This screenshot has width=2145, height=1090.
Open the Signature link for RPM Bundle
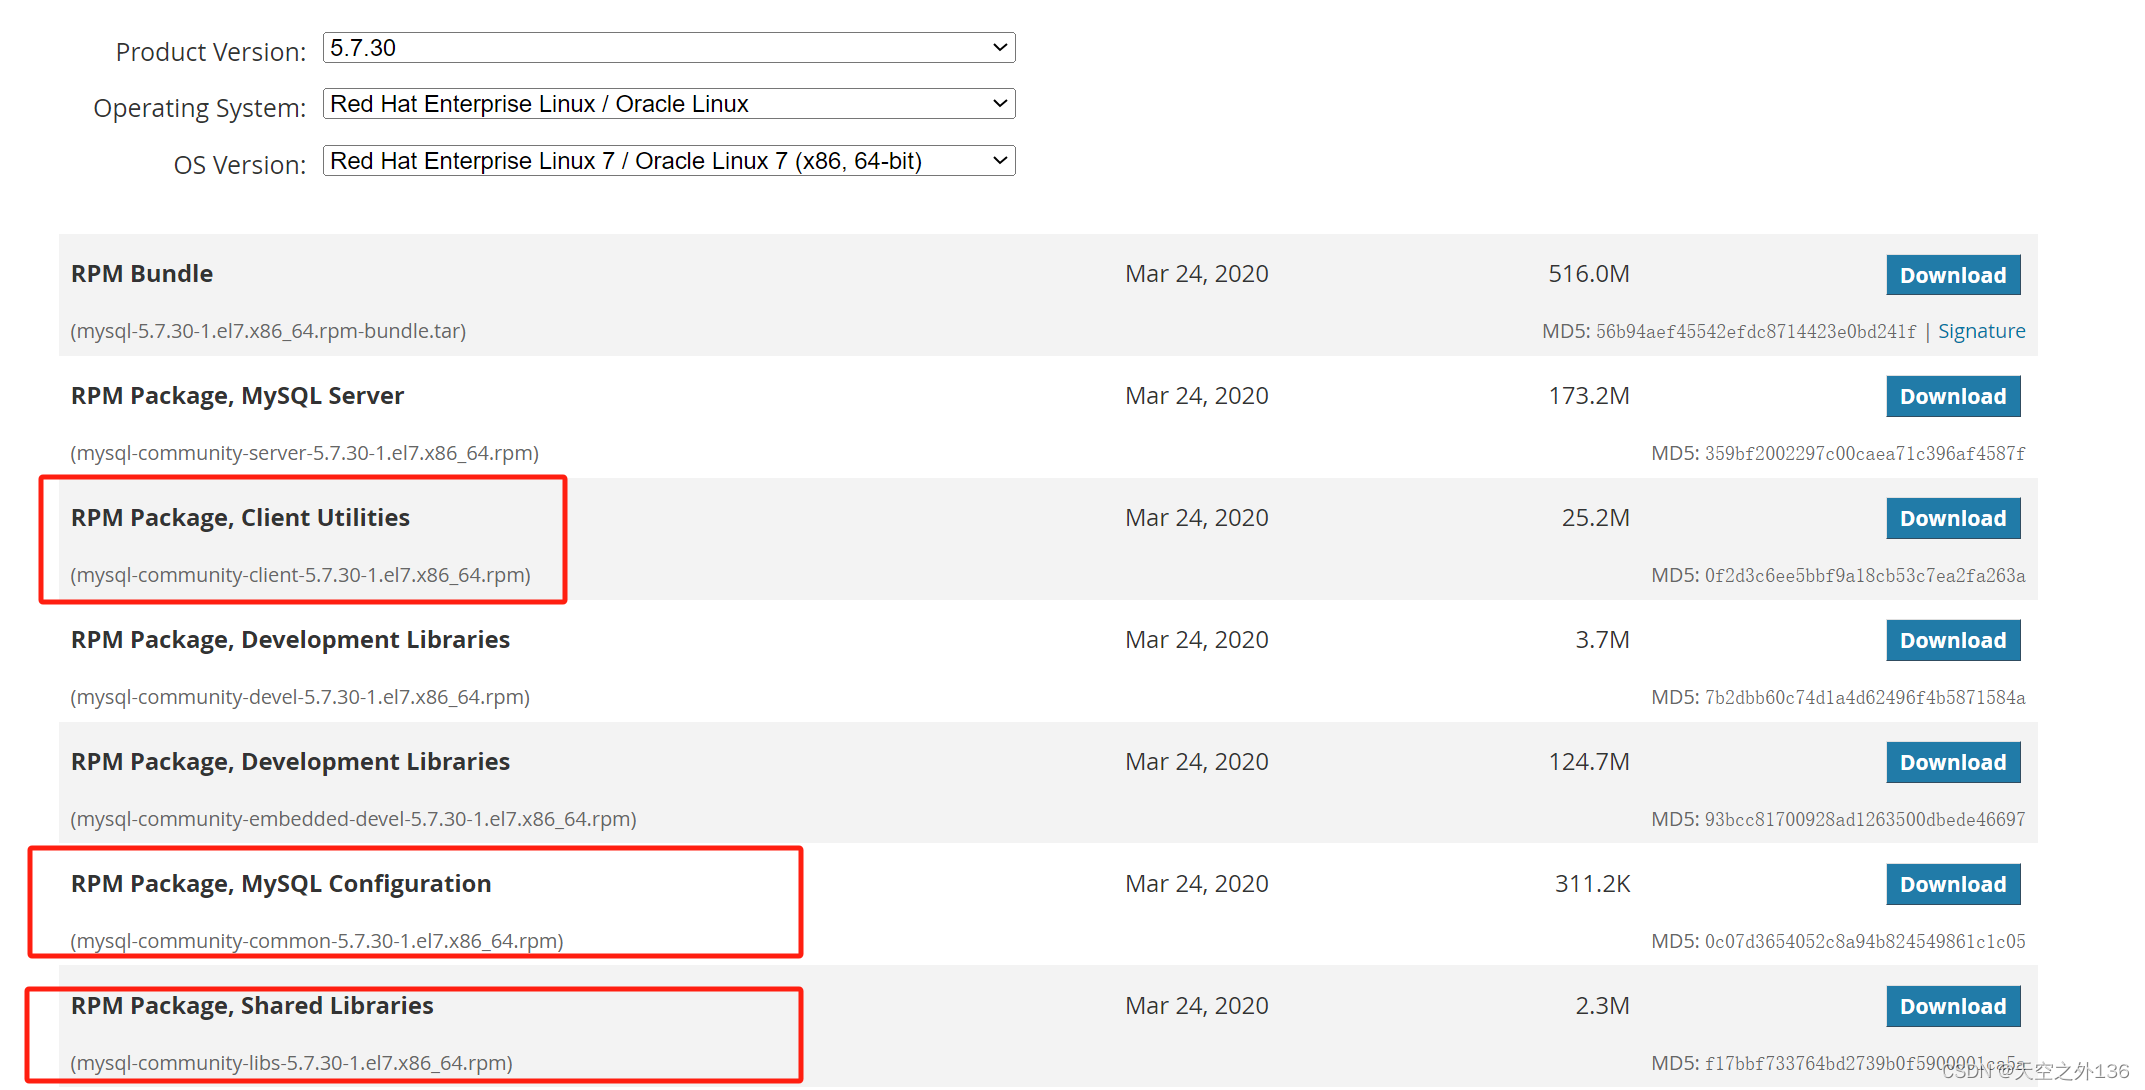(1981, 331)
